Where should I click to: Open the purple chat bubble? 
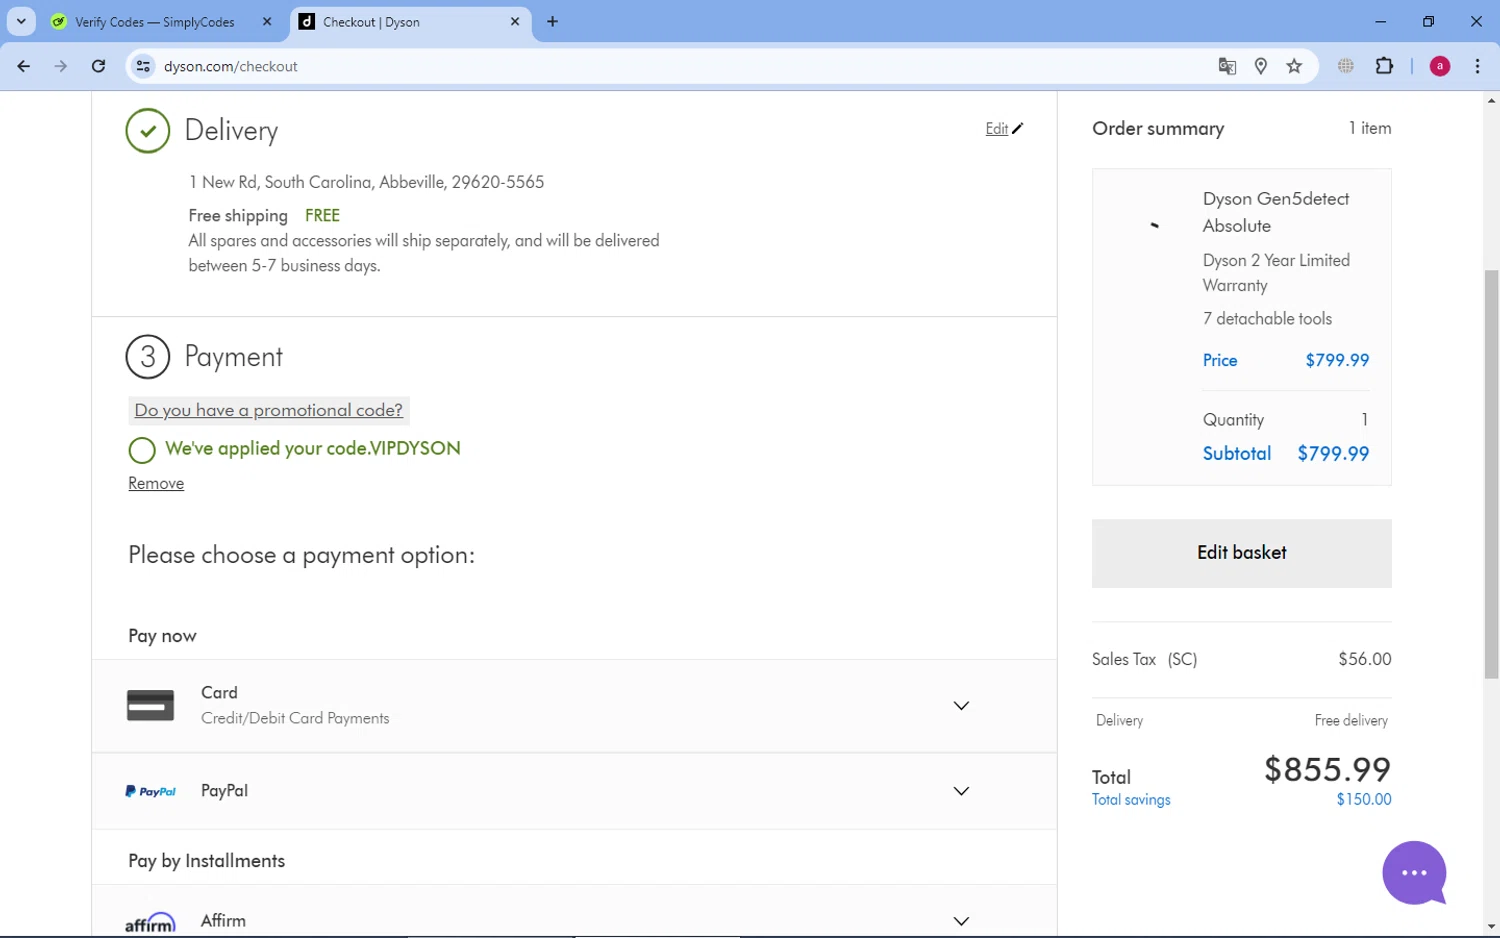(1414, 873)
